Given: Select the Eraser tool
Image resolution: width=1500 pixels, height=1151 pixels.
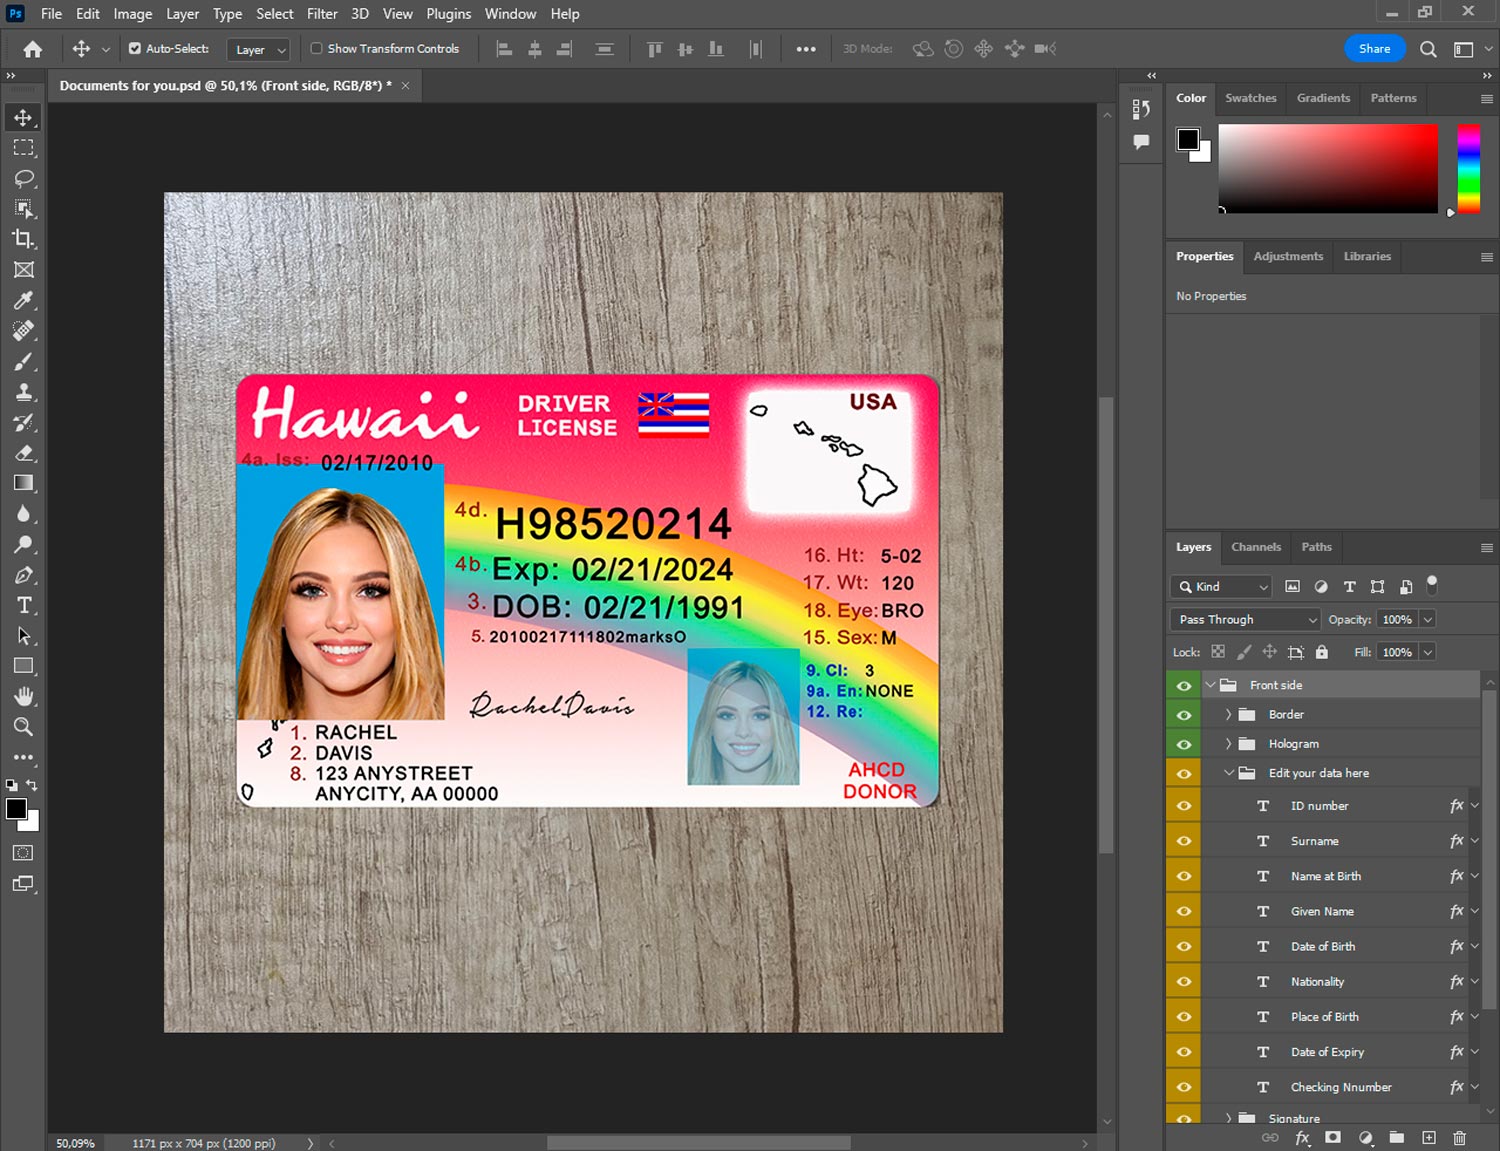Looking at the screenshot, I should pos(23,453).
